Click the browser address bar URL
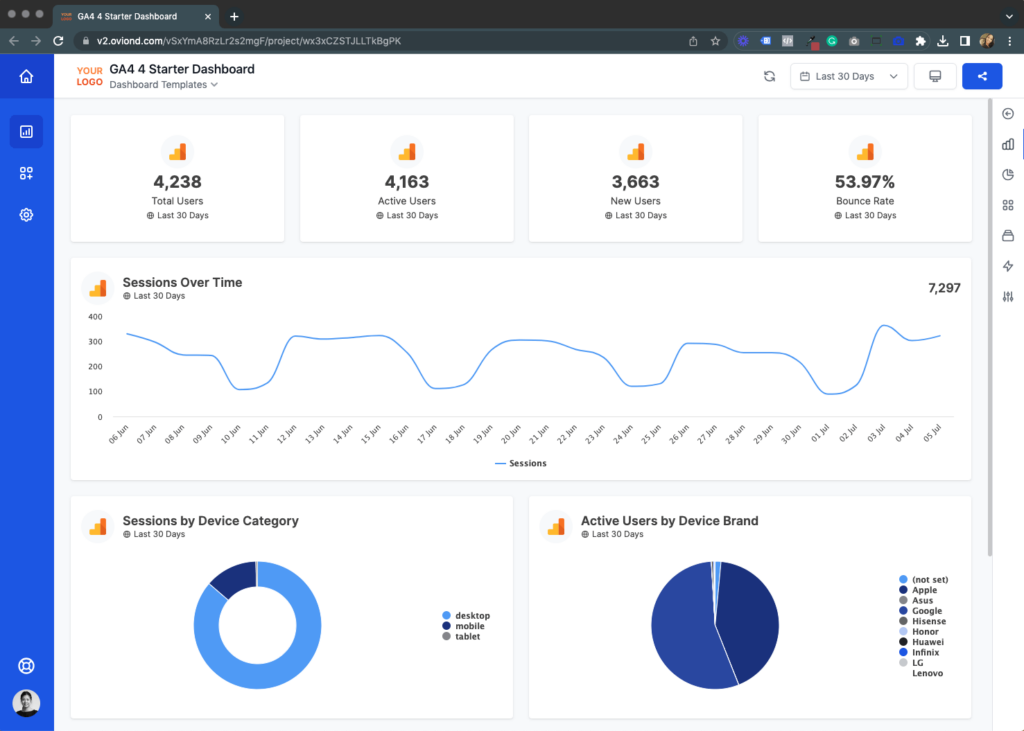 pos(249,41)
